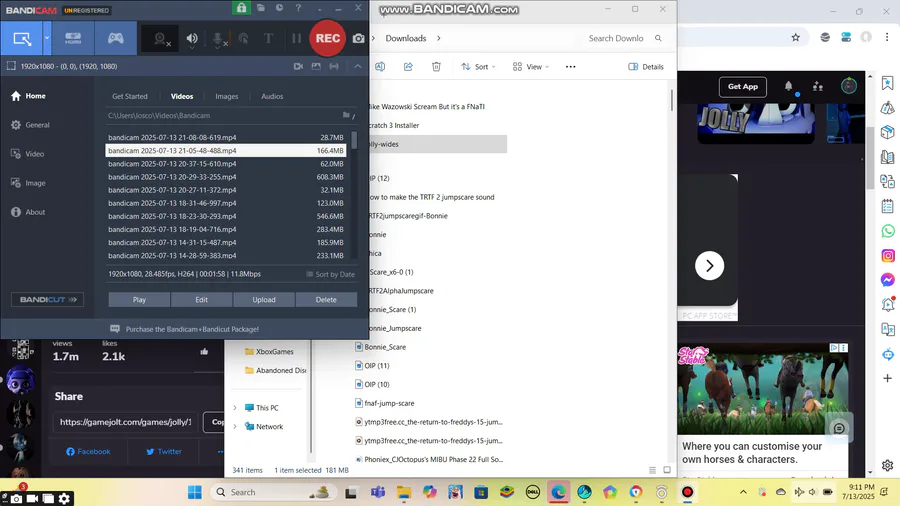Click the trash delete icon in File Explorer
This screenshot has width=900, height=506.
(436, 67)
